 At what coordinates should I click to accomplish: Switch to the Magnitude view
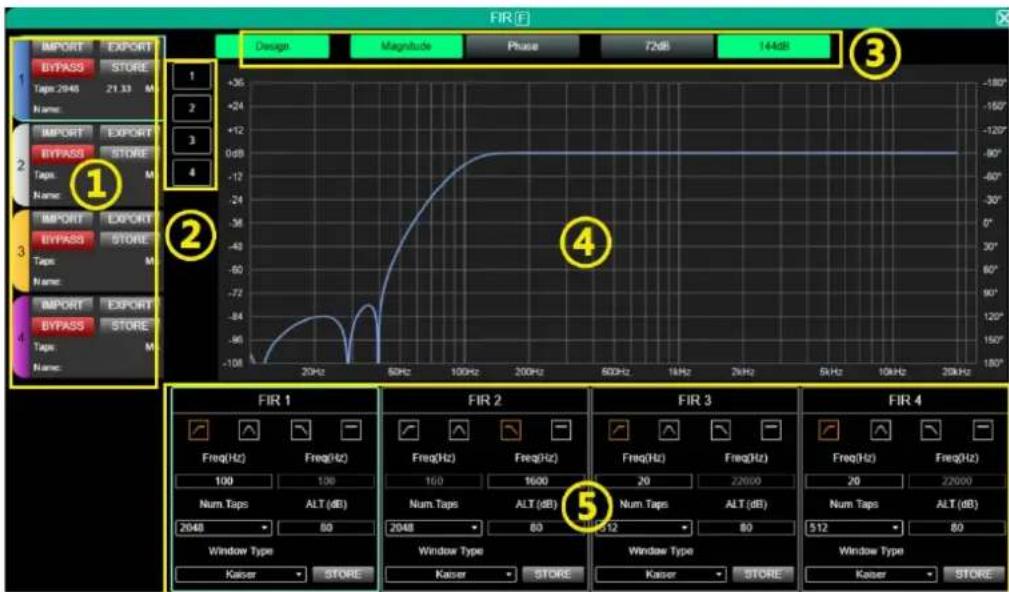click(x=406, y=46)
